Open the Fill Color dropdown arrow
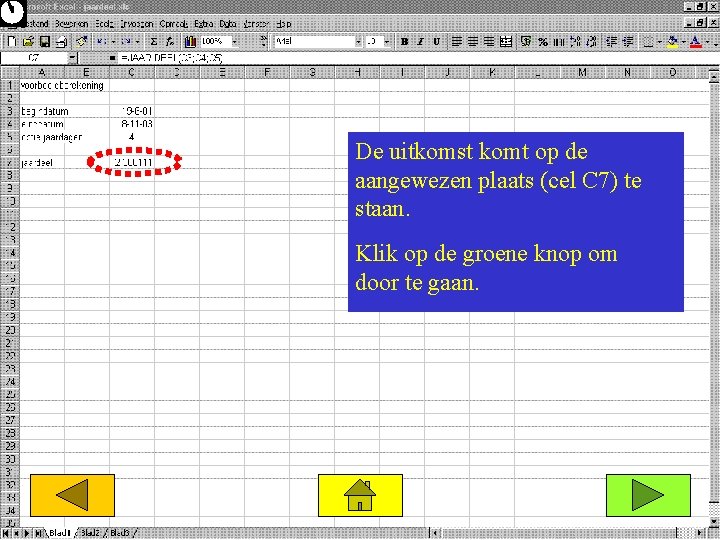Image resolution: width=720 pixels, height=540 pixels. click(684, 42)
